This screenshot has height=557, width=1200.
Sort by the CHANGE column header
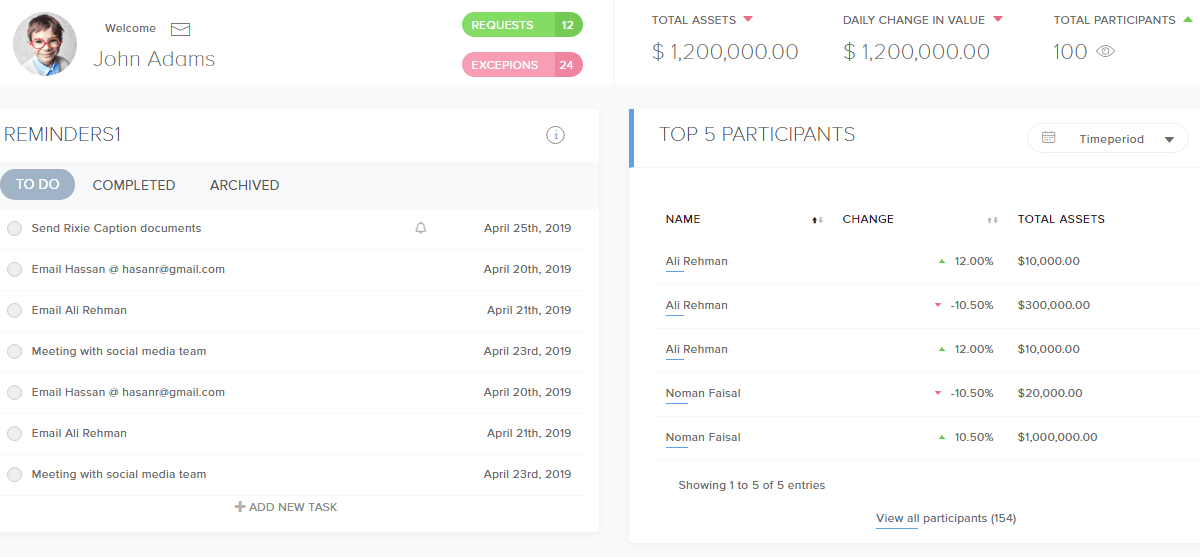(868, 219)
